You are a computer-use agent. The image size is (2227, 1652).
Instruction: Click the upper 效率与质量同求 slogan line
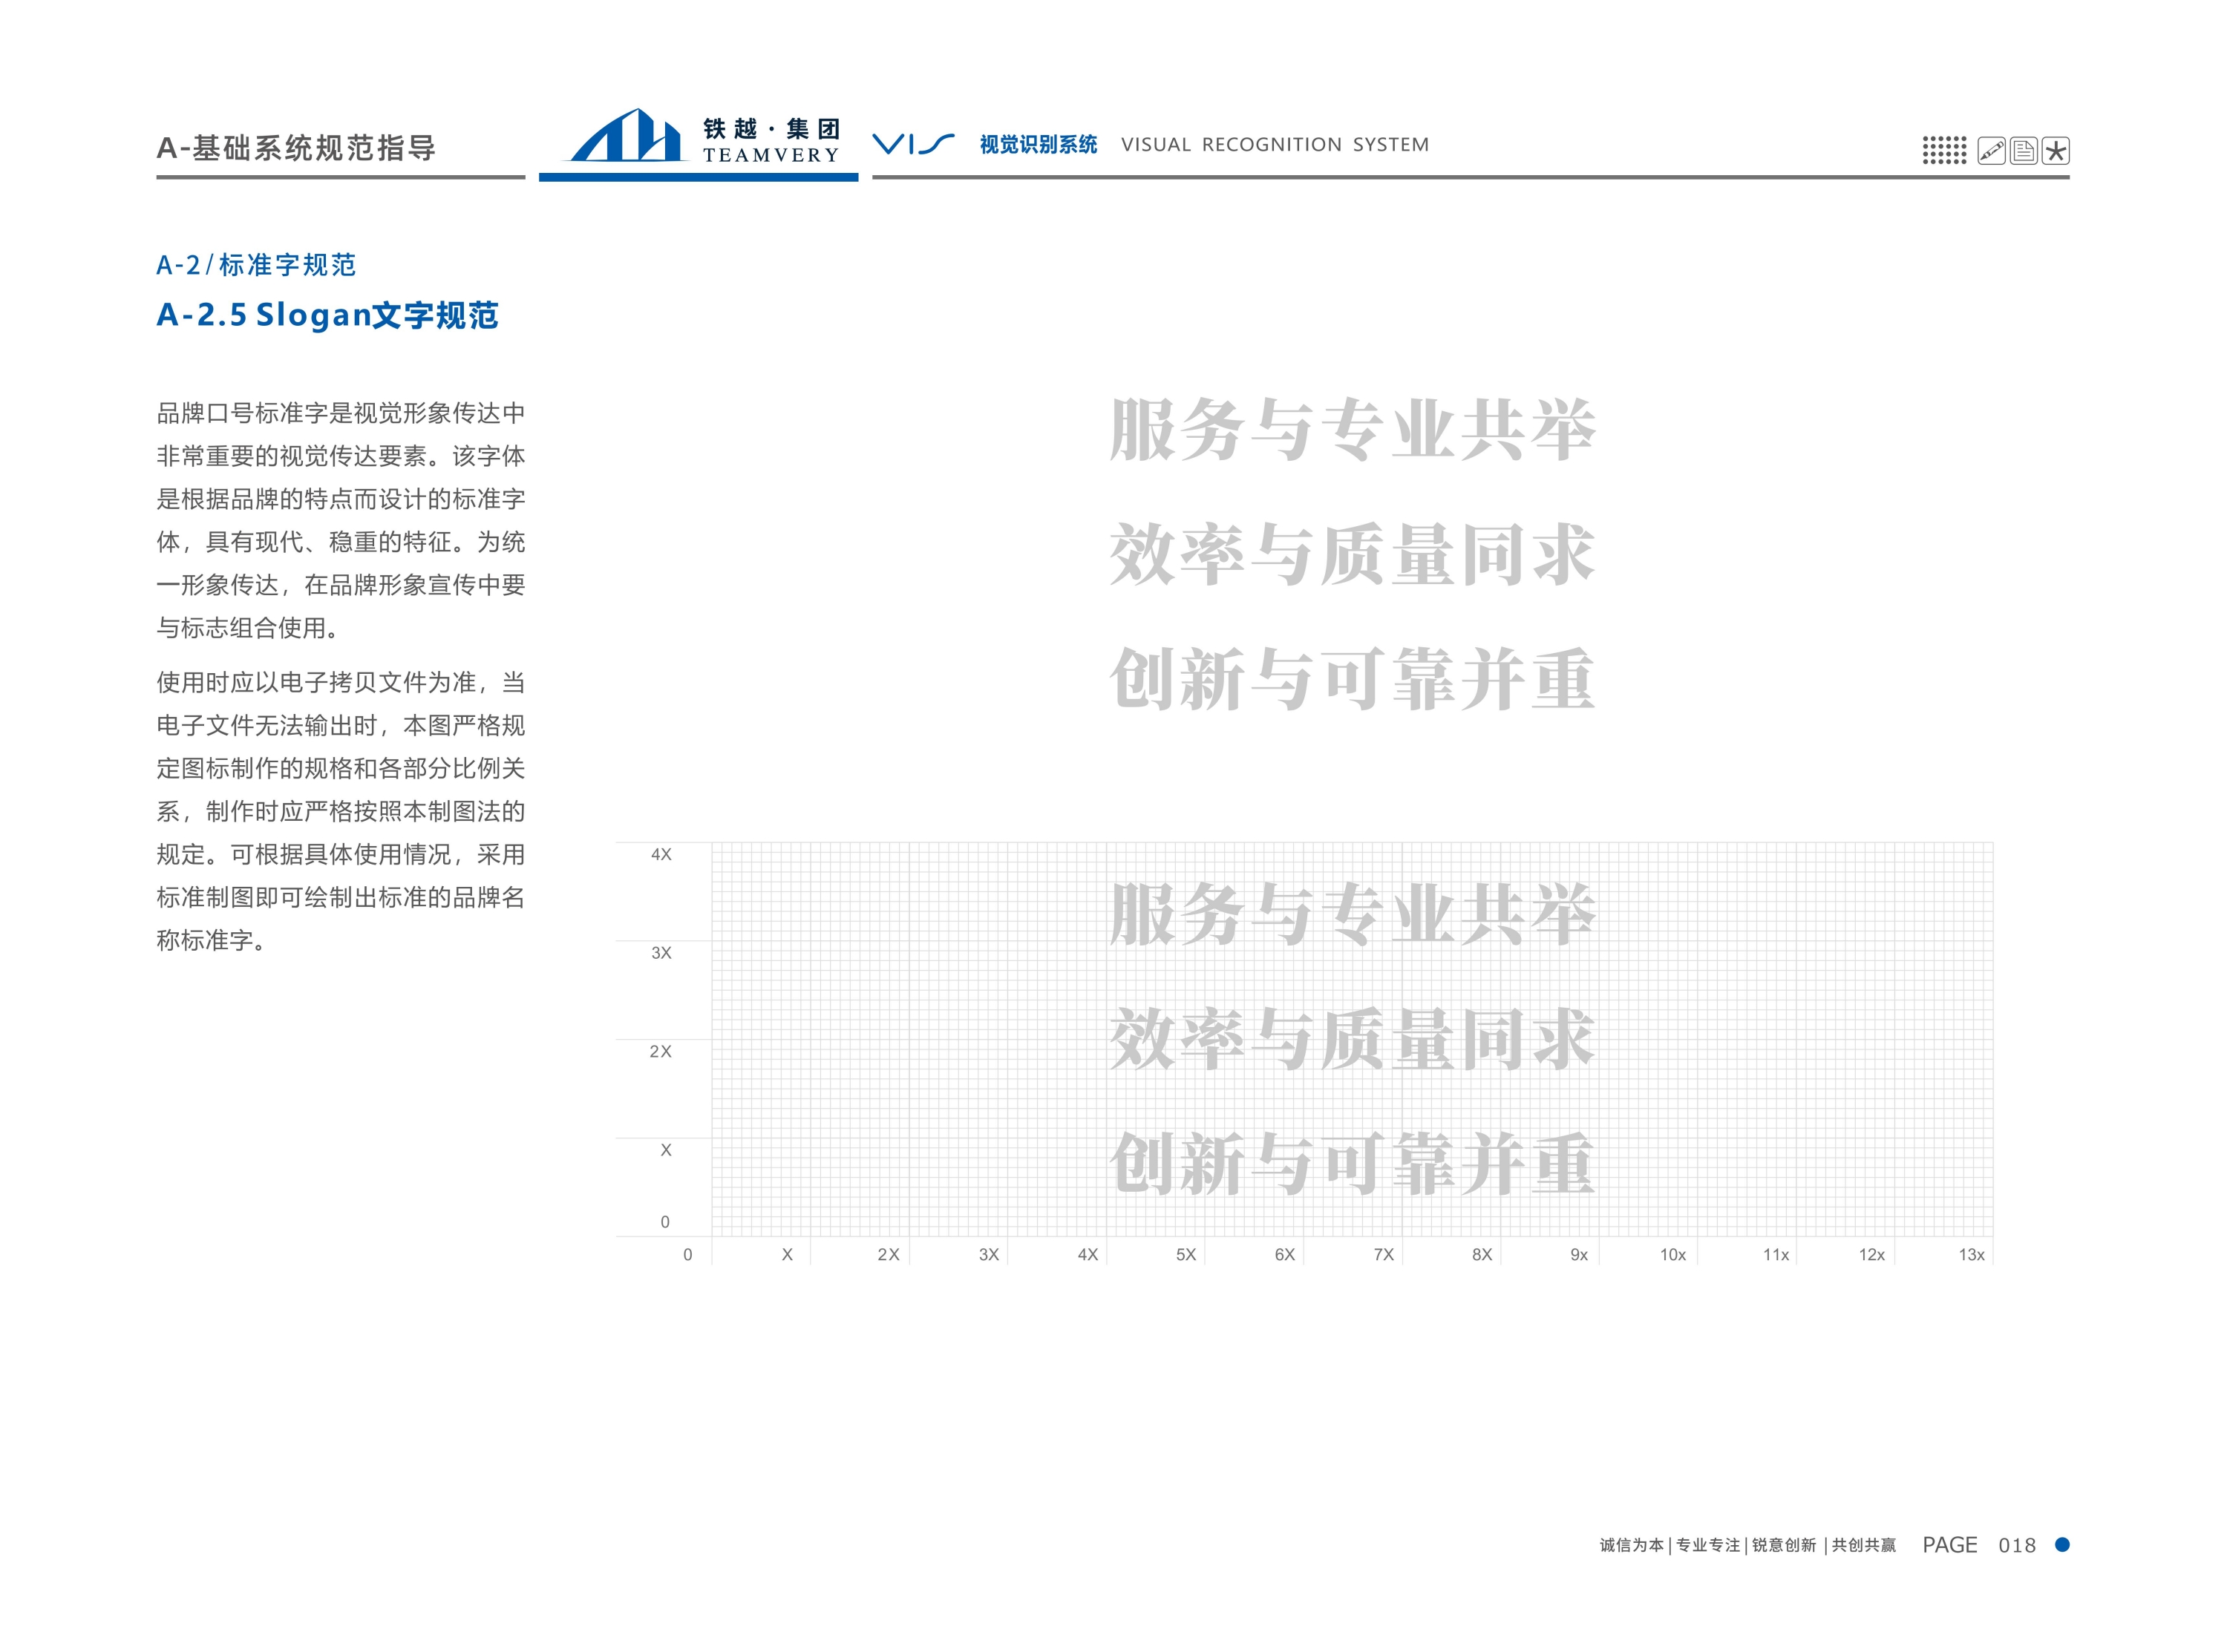[x=1352, y=554]
